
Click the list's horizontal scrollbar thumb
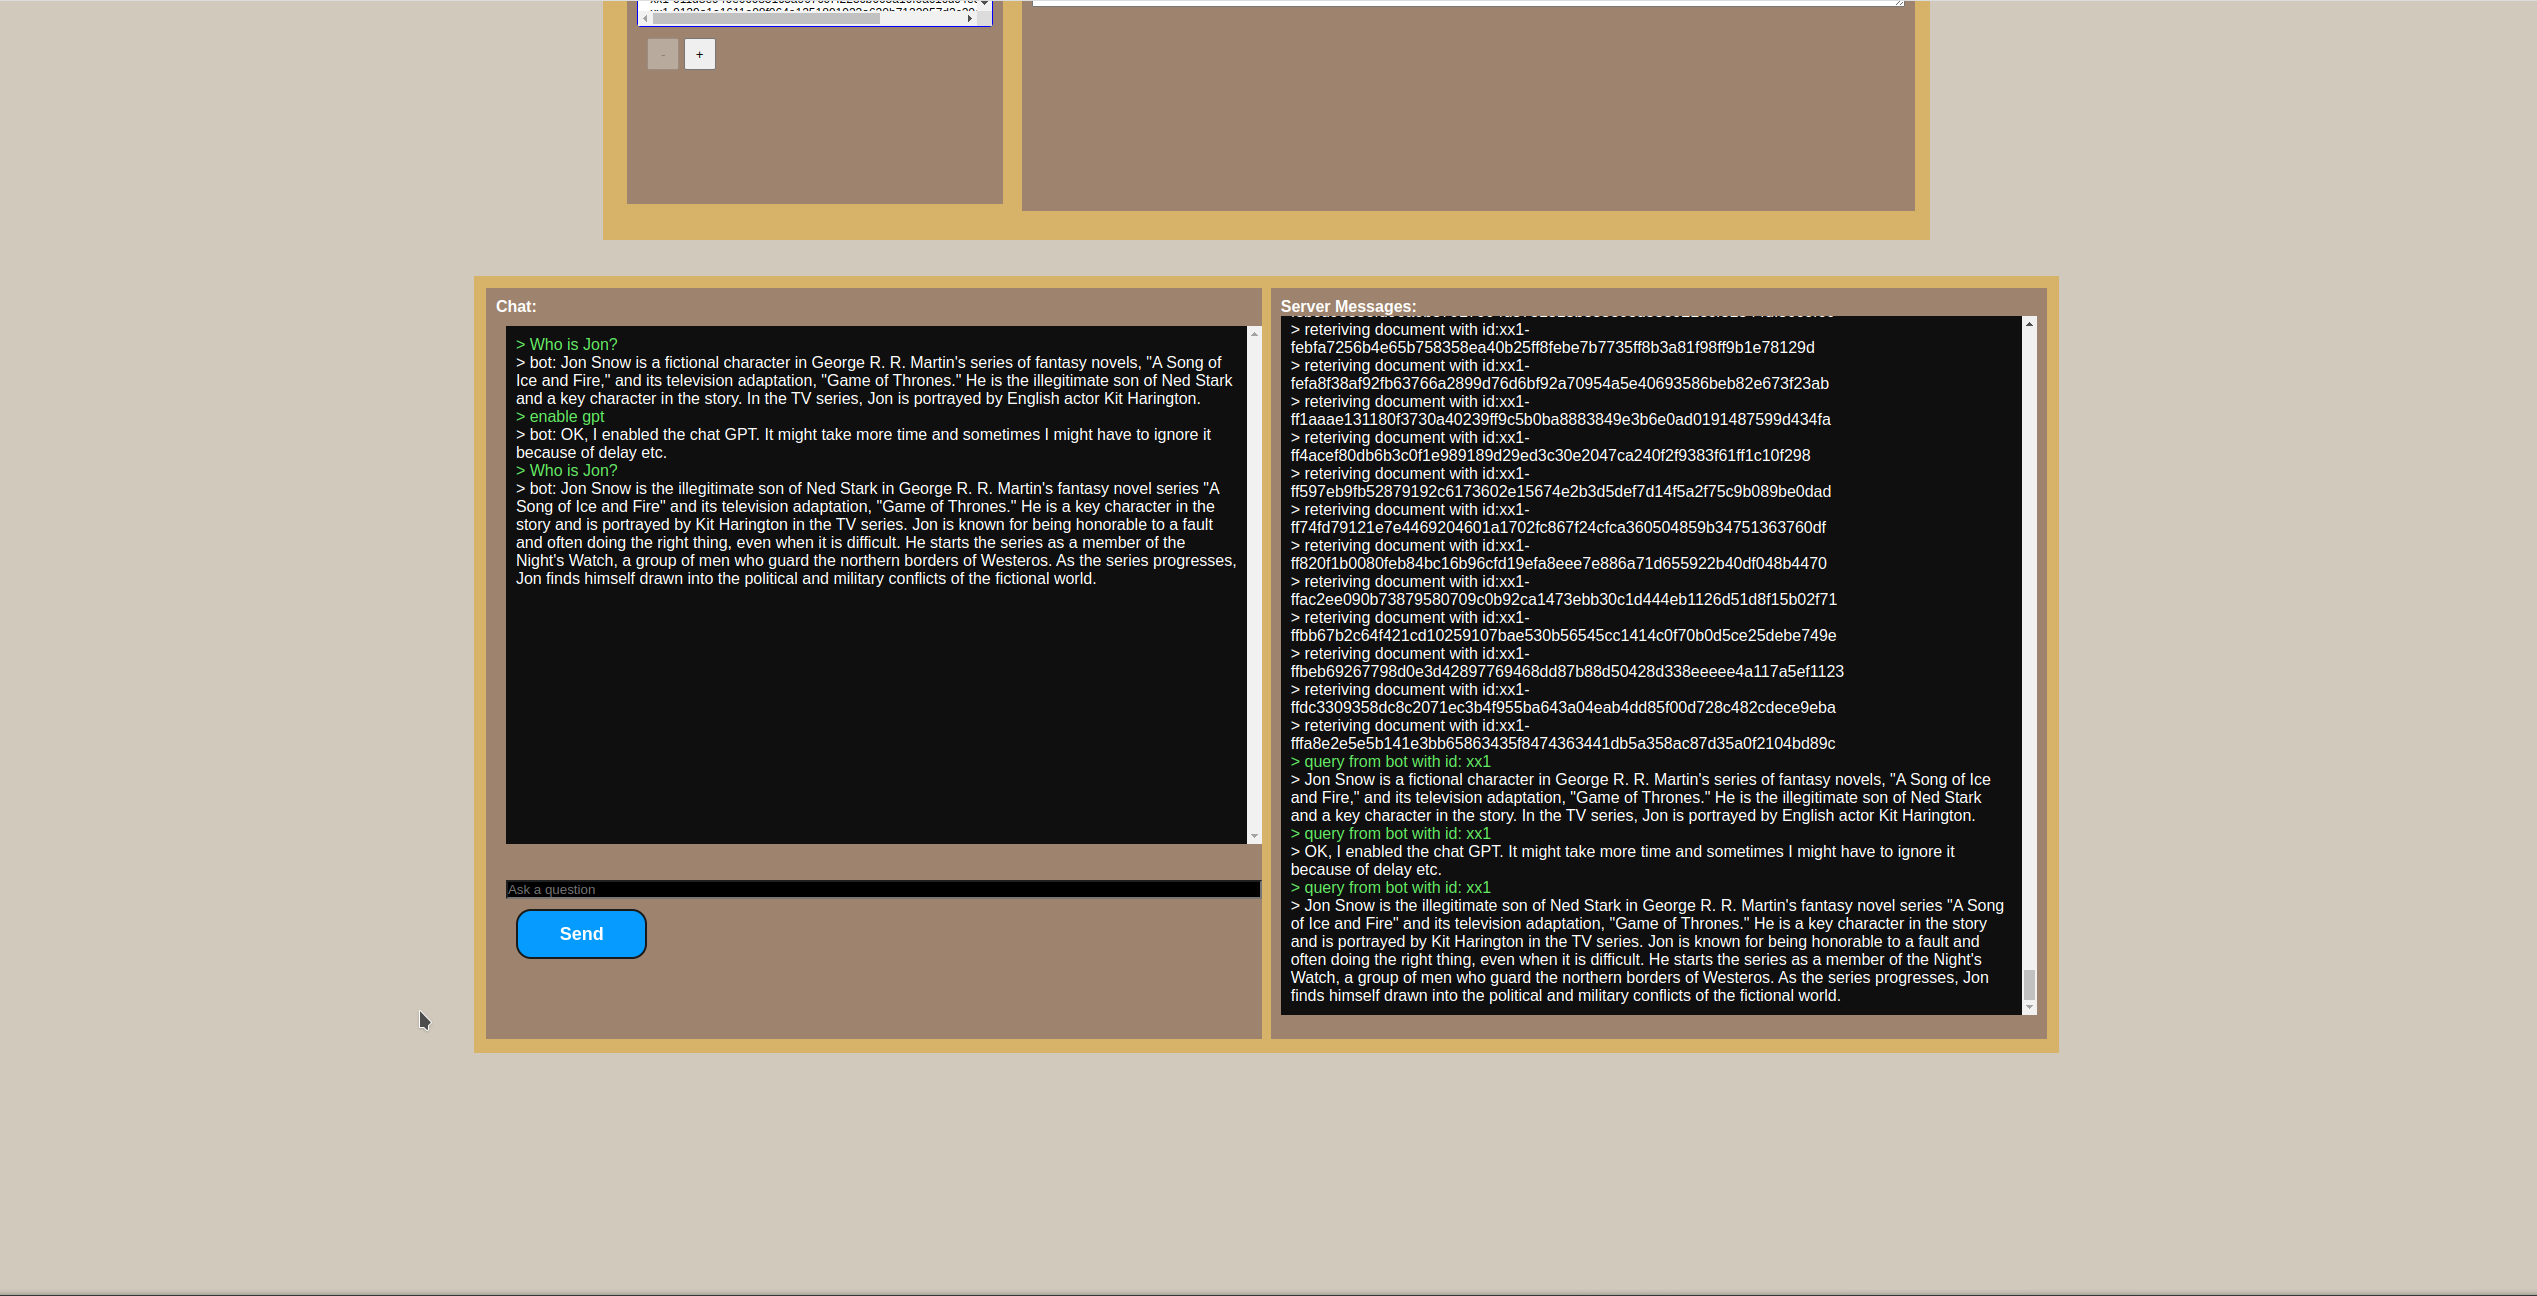point(765,18)
